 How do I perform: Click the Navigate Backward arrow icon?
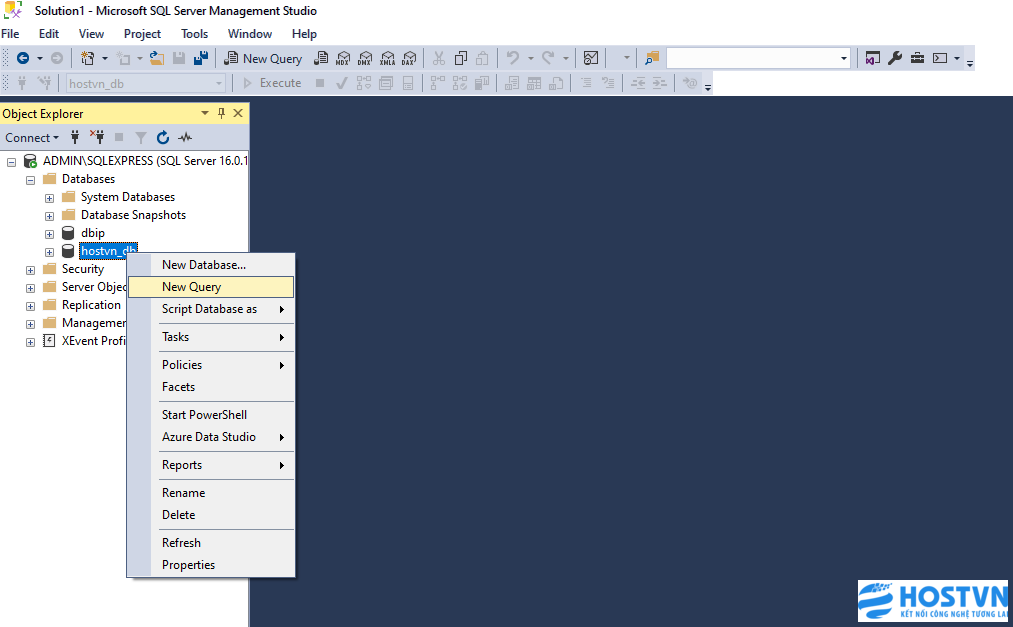click(23, 58)
